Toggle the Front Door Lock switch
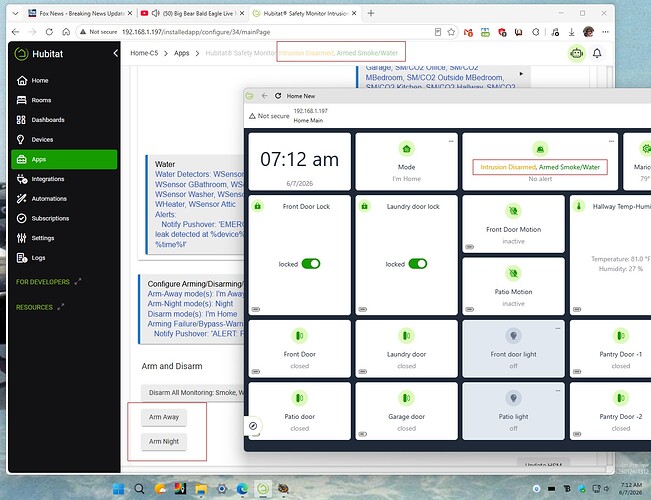Viewport: 651px width, 500px height. (311, 264)
